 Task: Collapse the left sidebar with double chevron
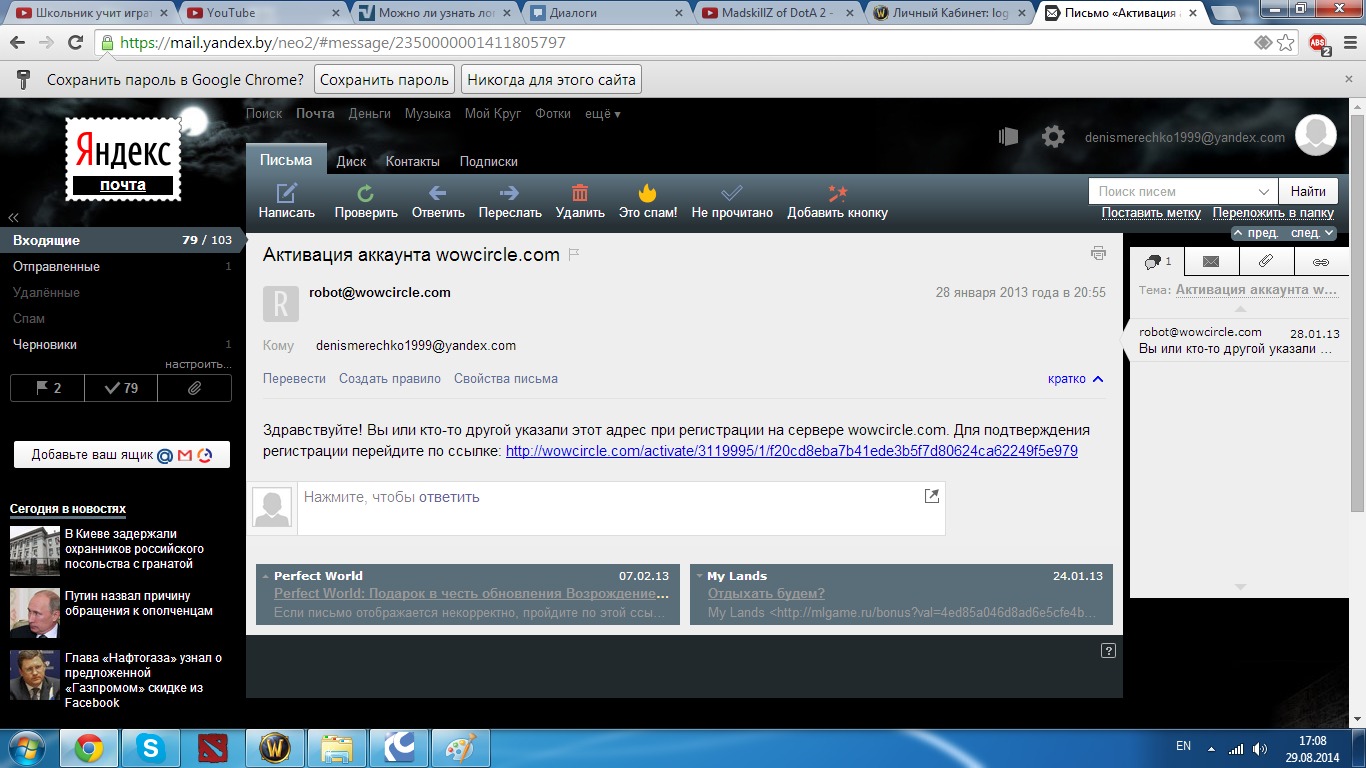pyautogui.click(x=14, y=218)
